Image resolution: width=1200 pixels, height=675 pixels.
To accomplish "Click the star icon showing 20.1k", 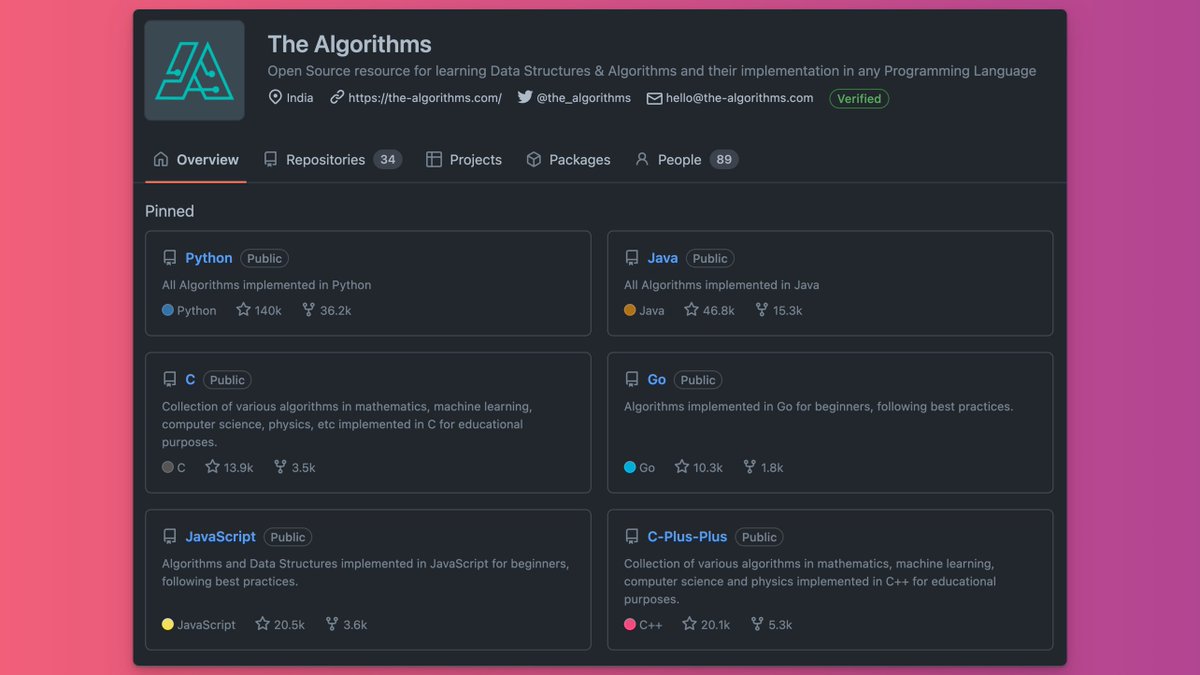I will 689,624.
